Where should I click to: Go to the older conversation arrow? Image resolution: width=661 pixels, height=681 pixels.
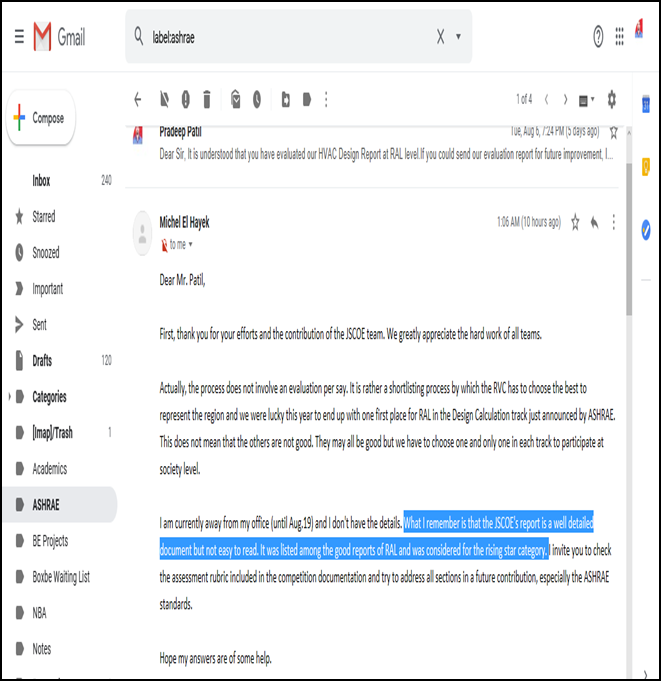[x=565, y=100]
